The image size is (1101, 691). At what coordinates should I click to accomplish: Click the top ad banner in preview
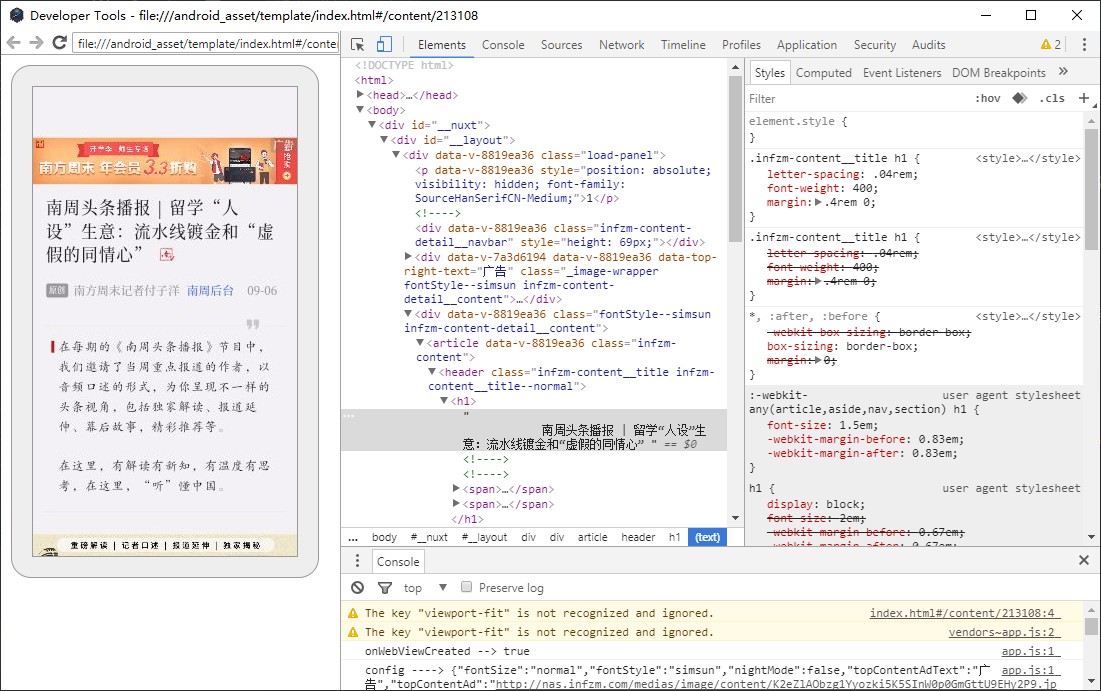165,161
